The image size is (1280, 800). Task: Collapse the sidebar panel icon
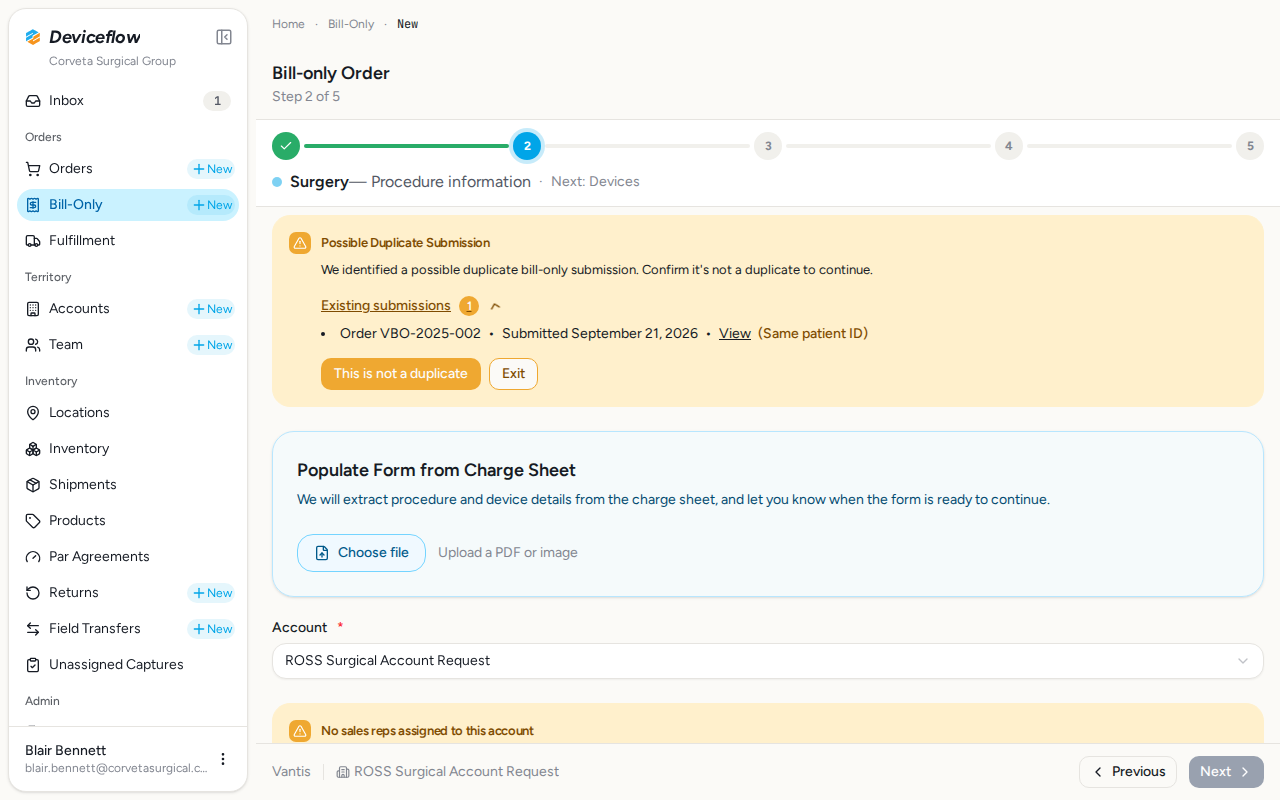coord(224,37)
